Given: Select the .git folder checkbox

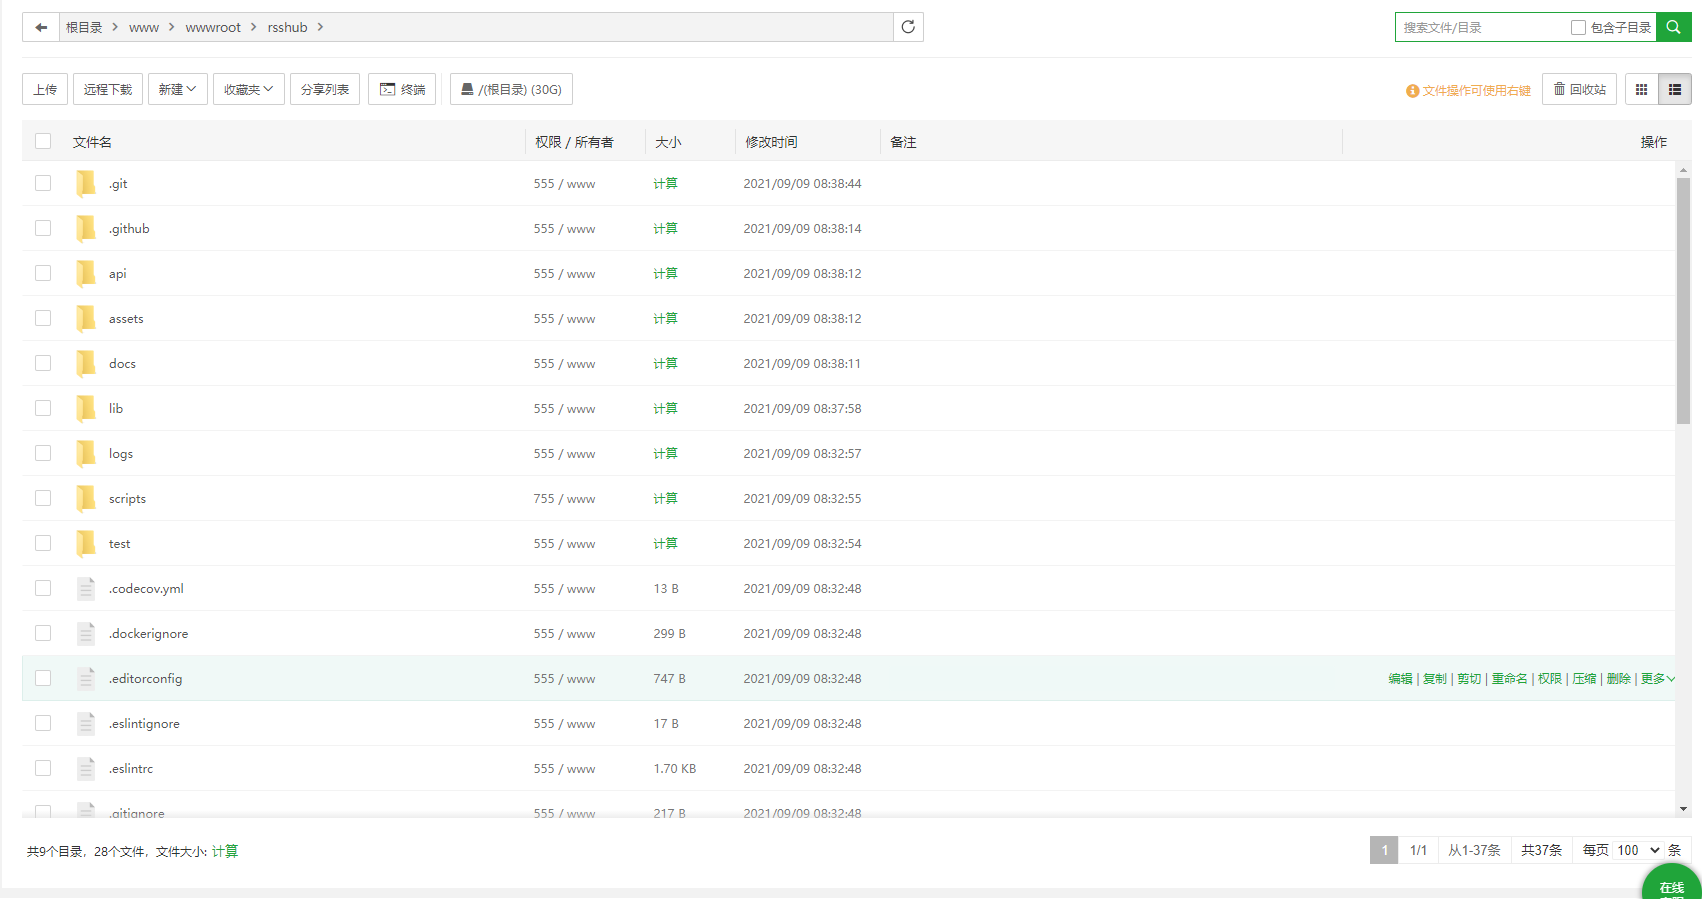Looking at the screenshot, I should pyautogui.click(x=43, y=183).
